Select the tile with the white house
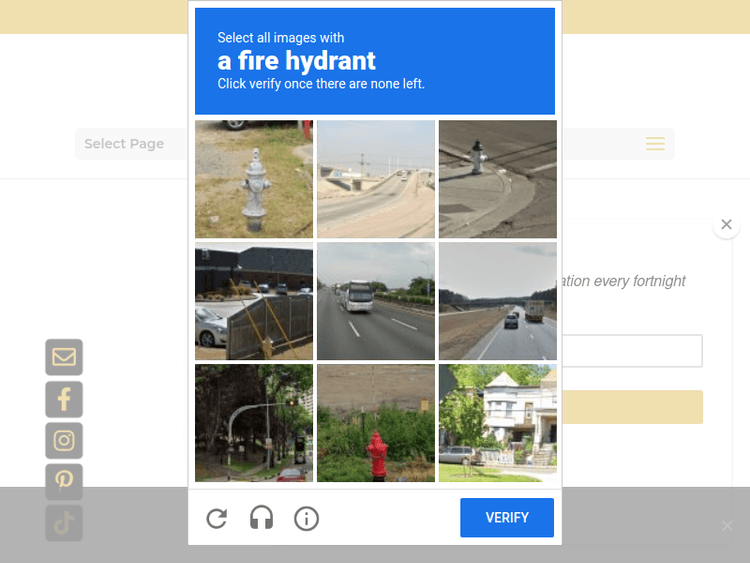The image size is (750, 563). click(x=498, y=423)
